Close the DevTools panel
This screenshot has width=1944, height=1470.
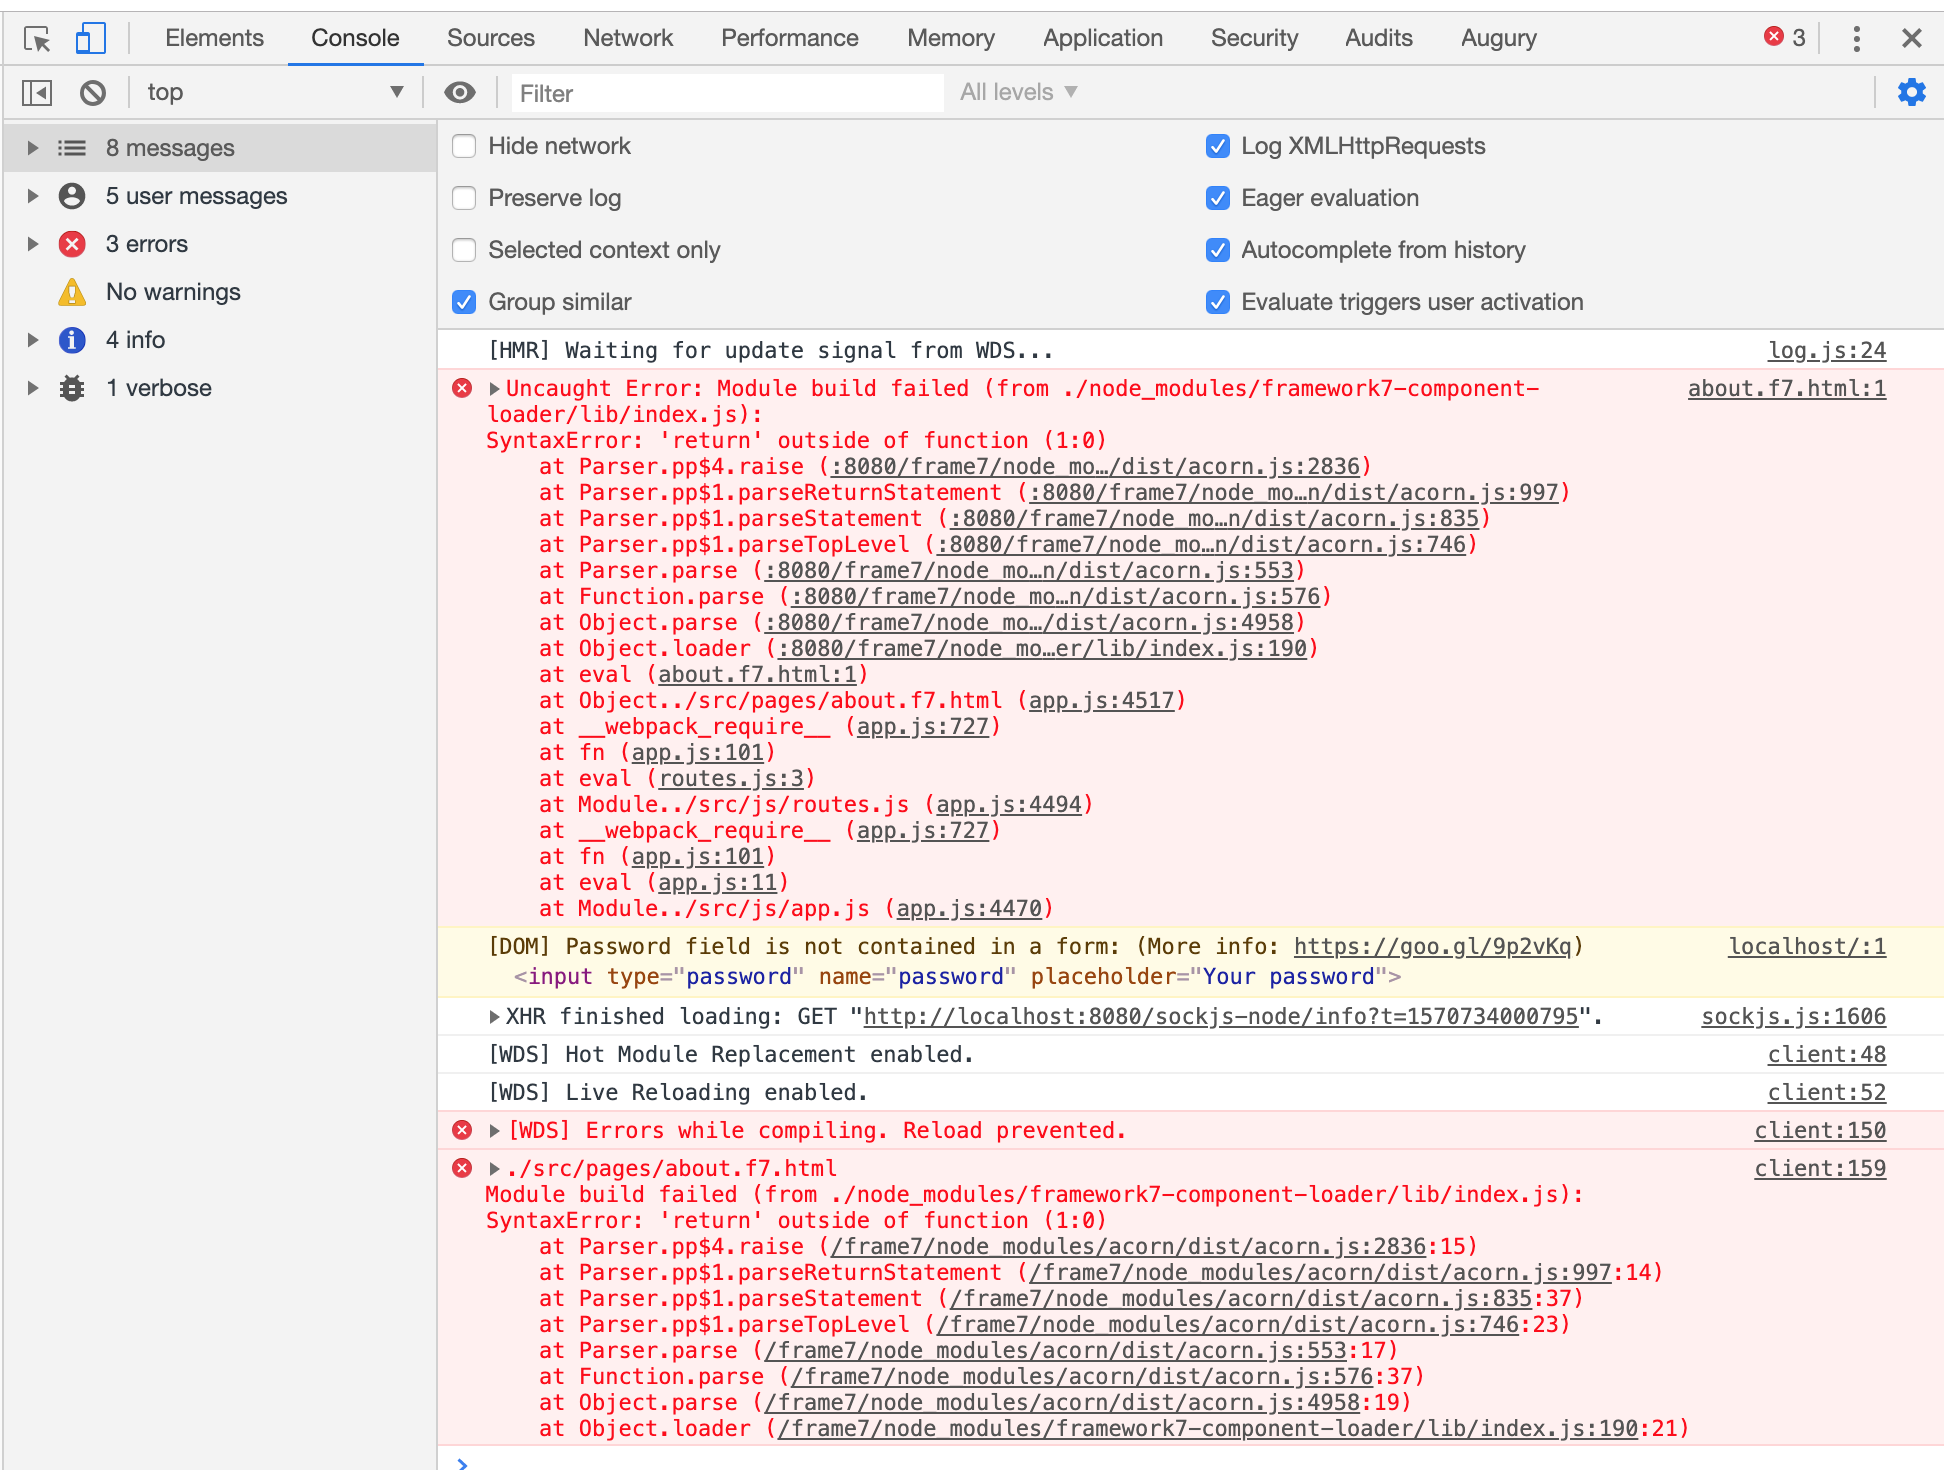tap(1912, 39)
